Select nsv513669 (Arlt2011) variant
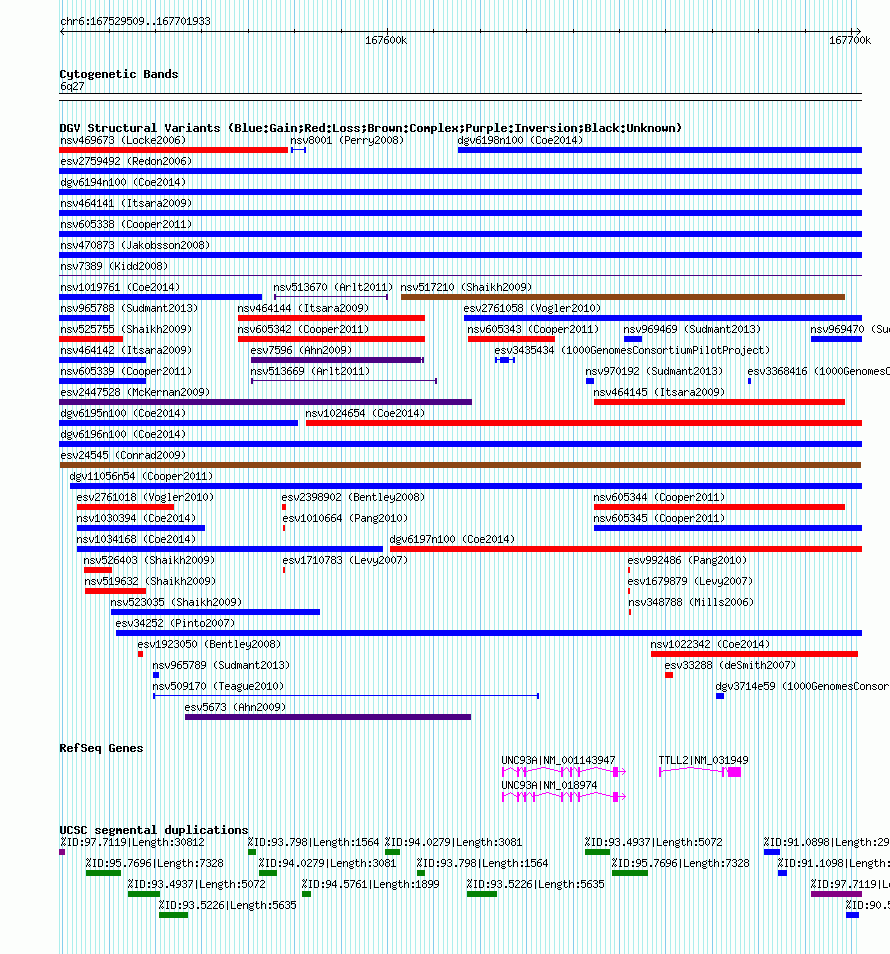Screen dimensions: 890x954 344,381
